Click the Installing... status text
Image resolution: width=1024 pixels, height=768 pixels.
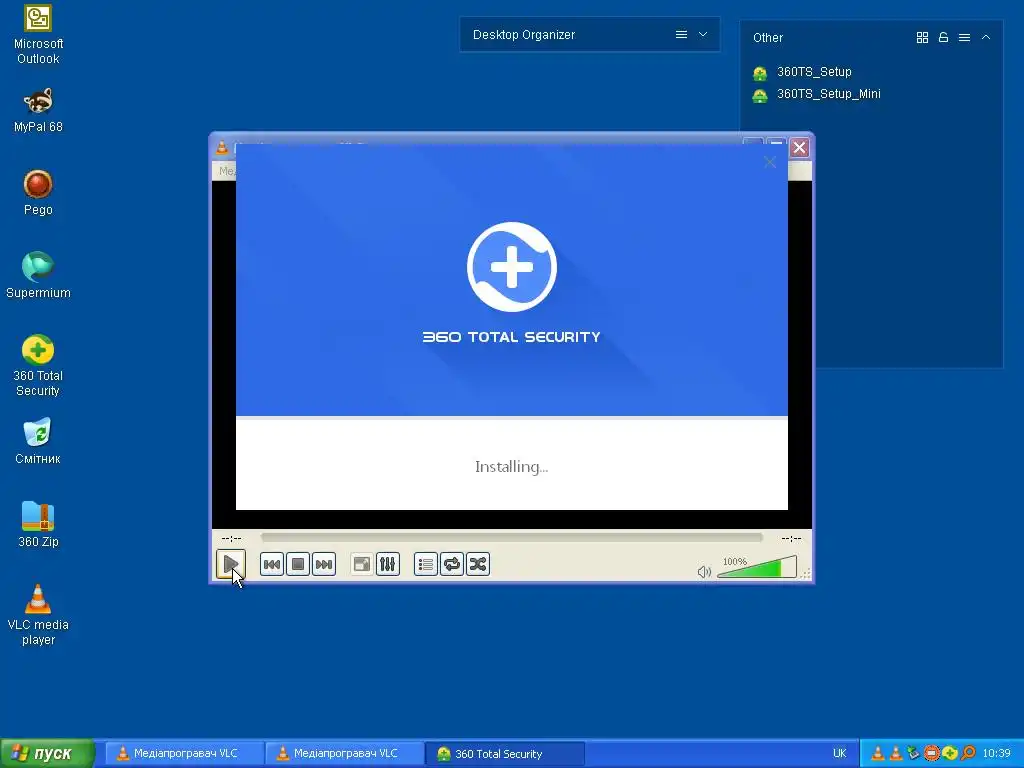point(511,467)
